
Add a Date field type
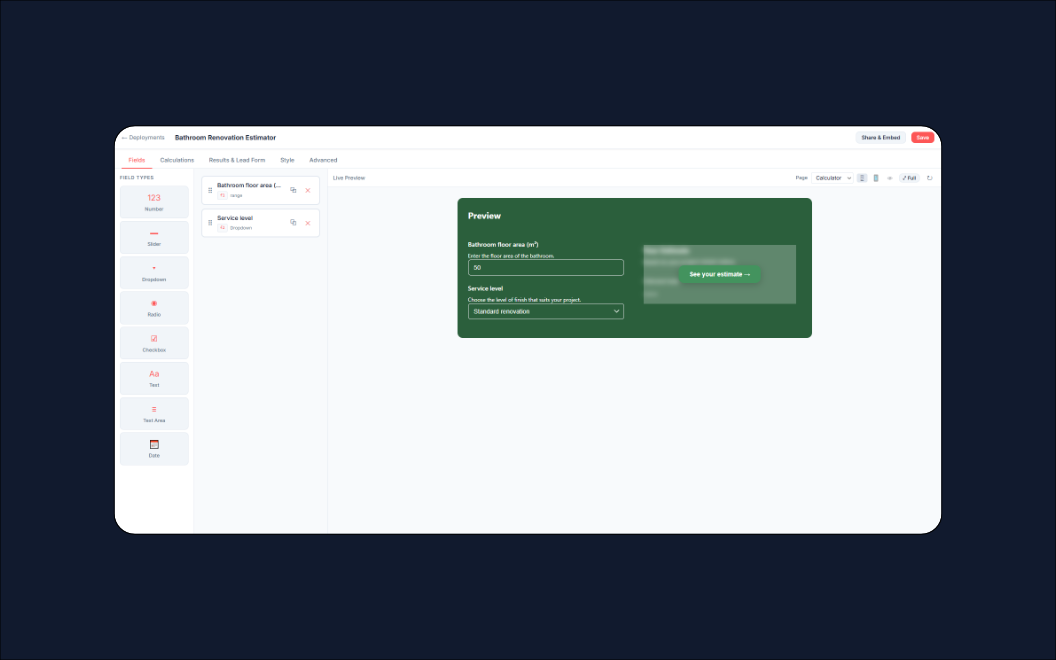coord(154,449)
